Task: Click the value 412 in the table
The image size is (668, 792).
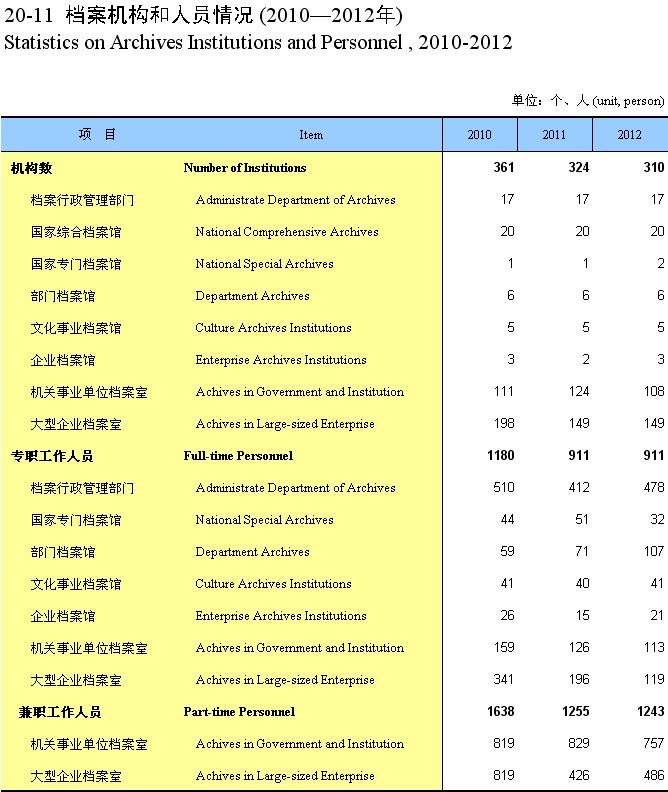Action: [x=579, y=487]
